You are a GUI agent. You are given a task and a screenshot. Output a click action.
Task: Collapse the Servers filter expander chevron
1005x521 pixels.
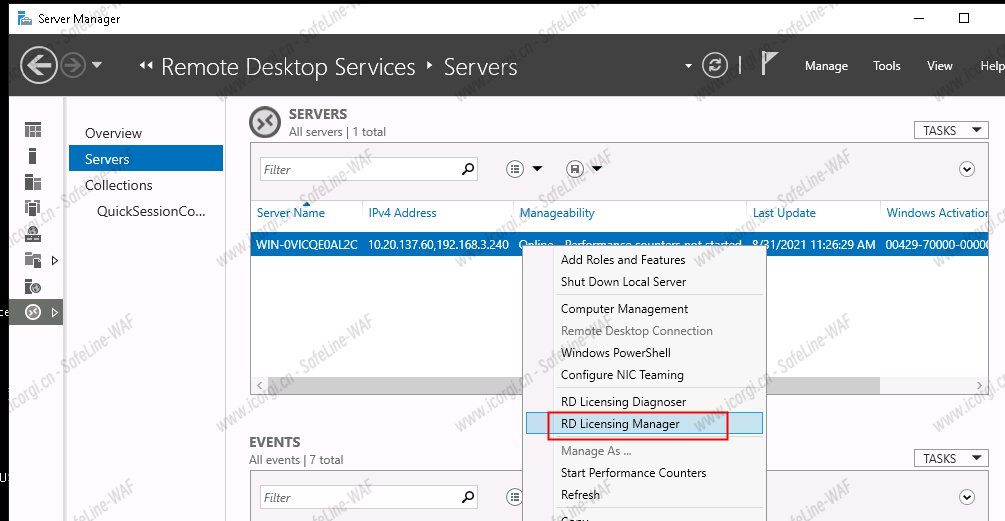pyautogui.click(x=967, y=169)
